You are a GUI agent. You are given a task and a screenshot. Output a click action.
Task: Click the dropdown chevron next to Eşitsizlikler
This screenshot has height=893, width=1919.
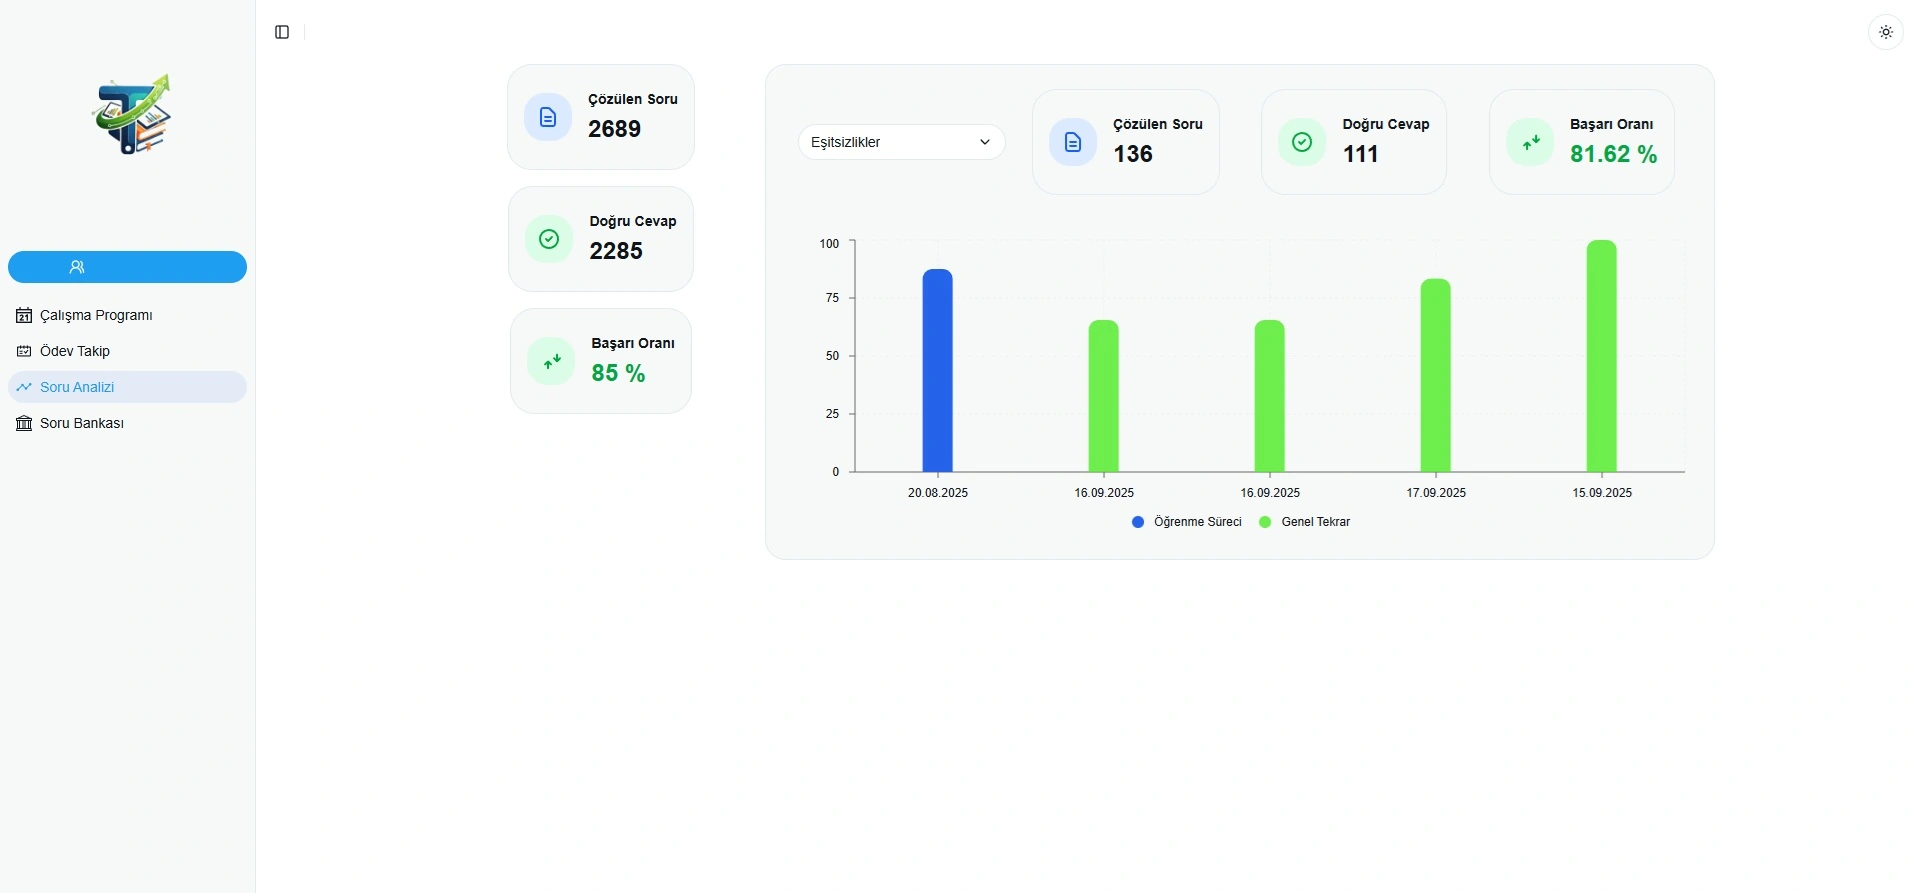click(984, 142)
